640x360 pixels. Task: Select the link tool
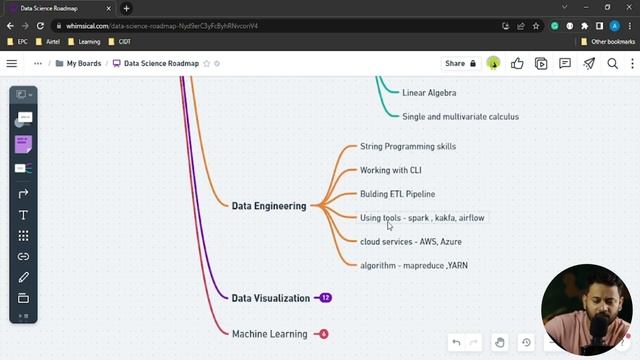pos(24,256)
